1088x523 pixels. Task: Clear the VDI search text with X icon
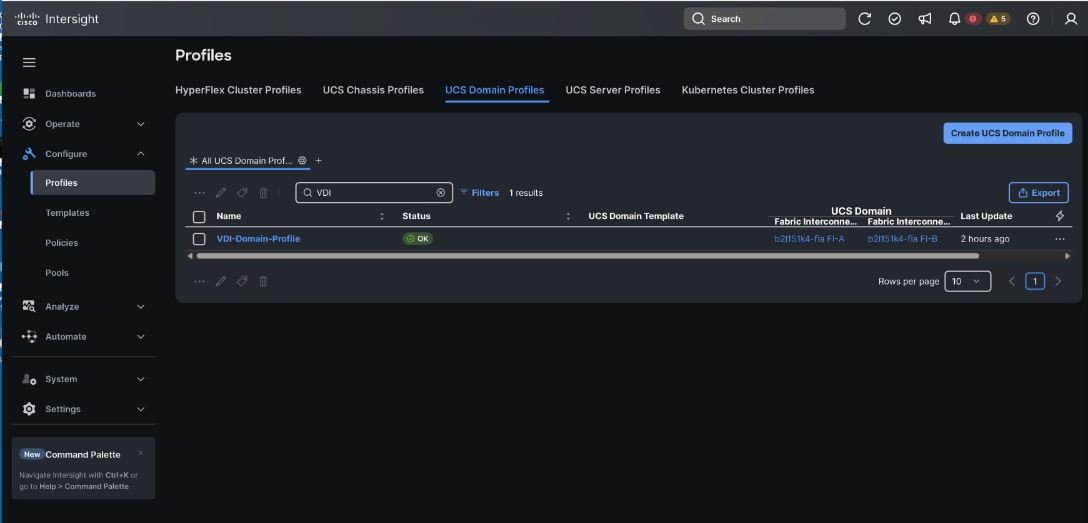point(441,193)
